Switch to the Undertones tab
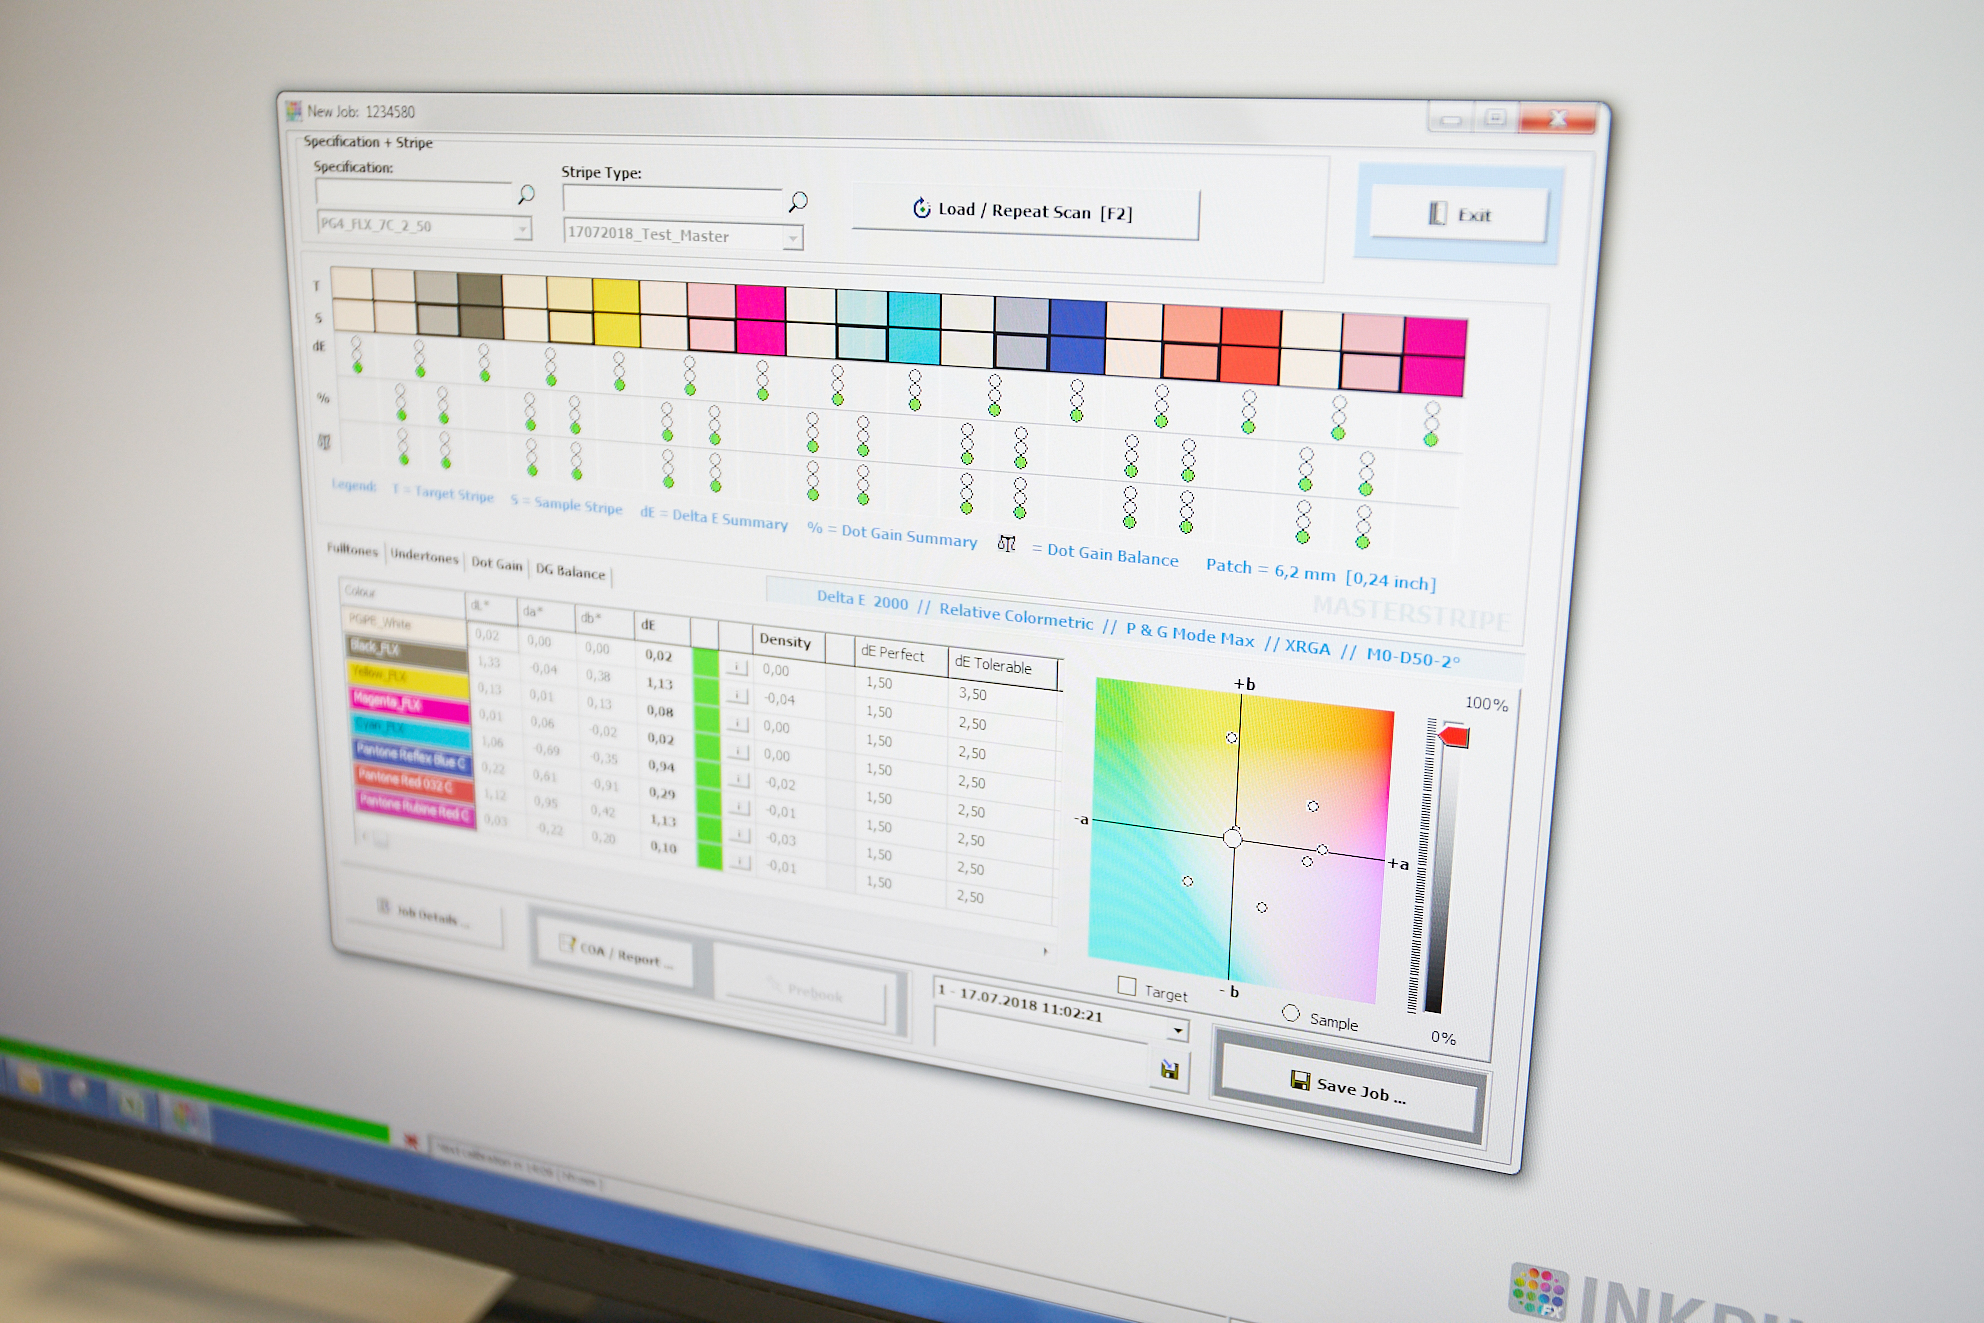Screen dimensions: 1984x1323 point(424,556)
